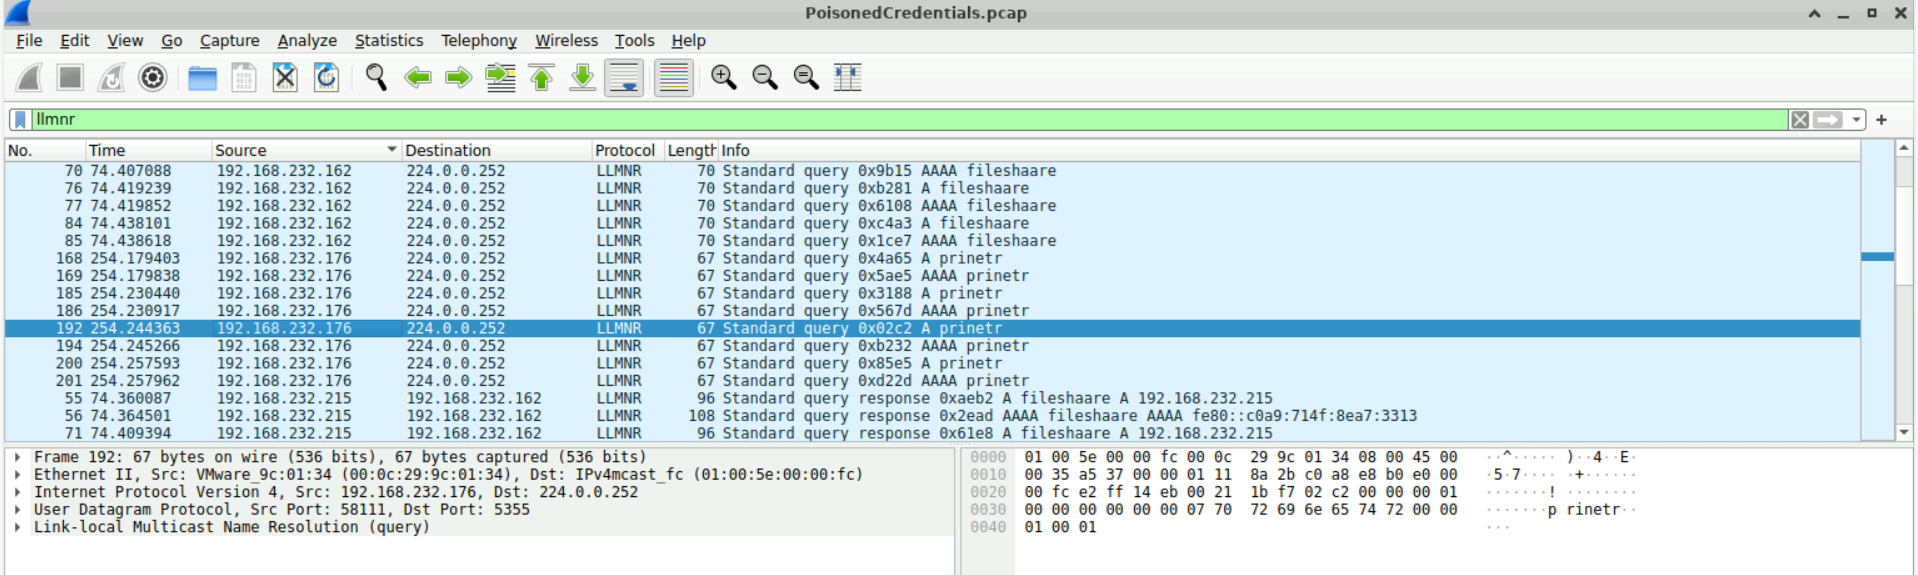The image size is (1918, 575).
Task: Jump to the first packet
Action: tap(541, 78)
